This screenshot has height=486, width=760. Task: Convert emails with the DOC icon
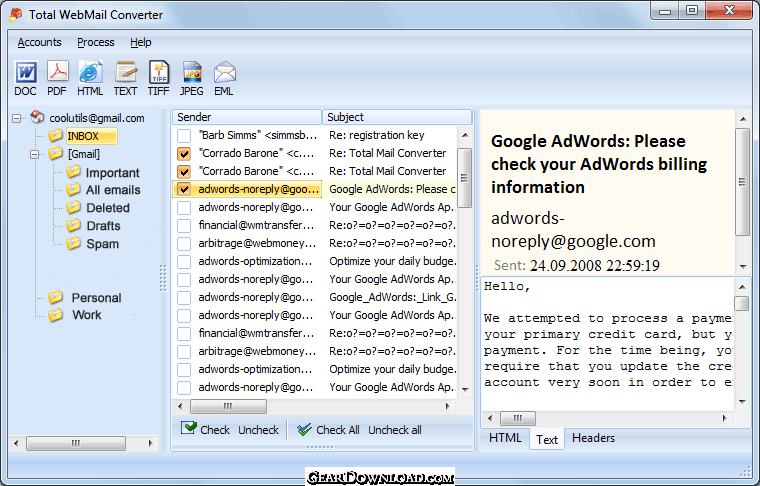coord(26,73)
